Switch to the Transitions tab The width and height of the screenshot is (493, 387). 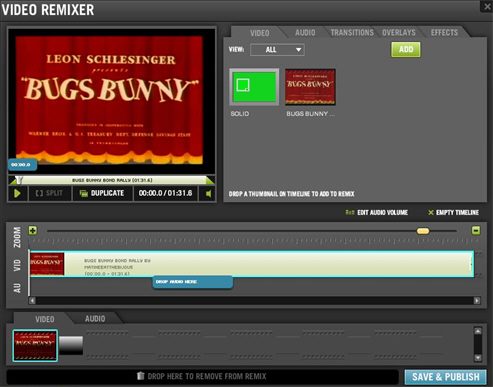coord(352,33)
